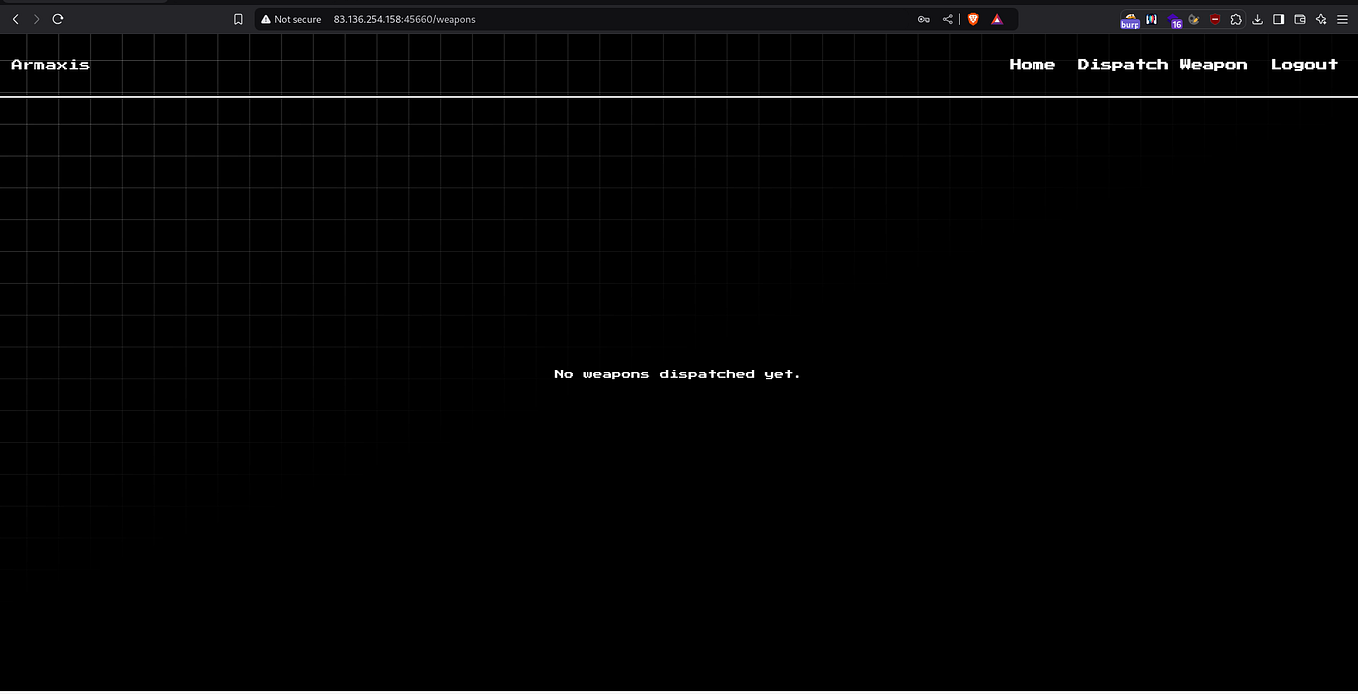Screen dimensions: 1358x694
Task: Open the extensions puzzle-piece menu
Action: 1237,19
